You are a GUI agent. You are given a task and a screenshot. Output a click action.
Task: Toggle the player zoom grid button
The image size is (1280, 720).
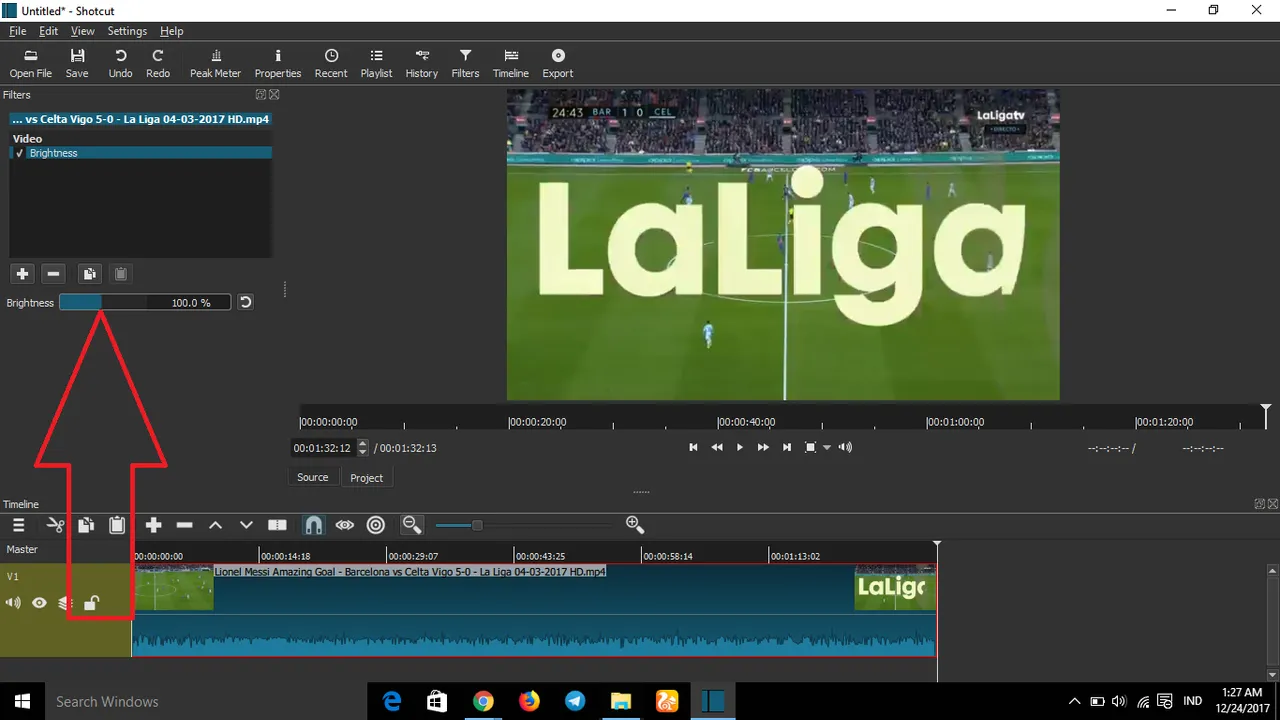[811, 447]
